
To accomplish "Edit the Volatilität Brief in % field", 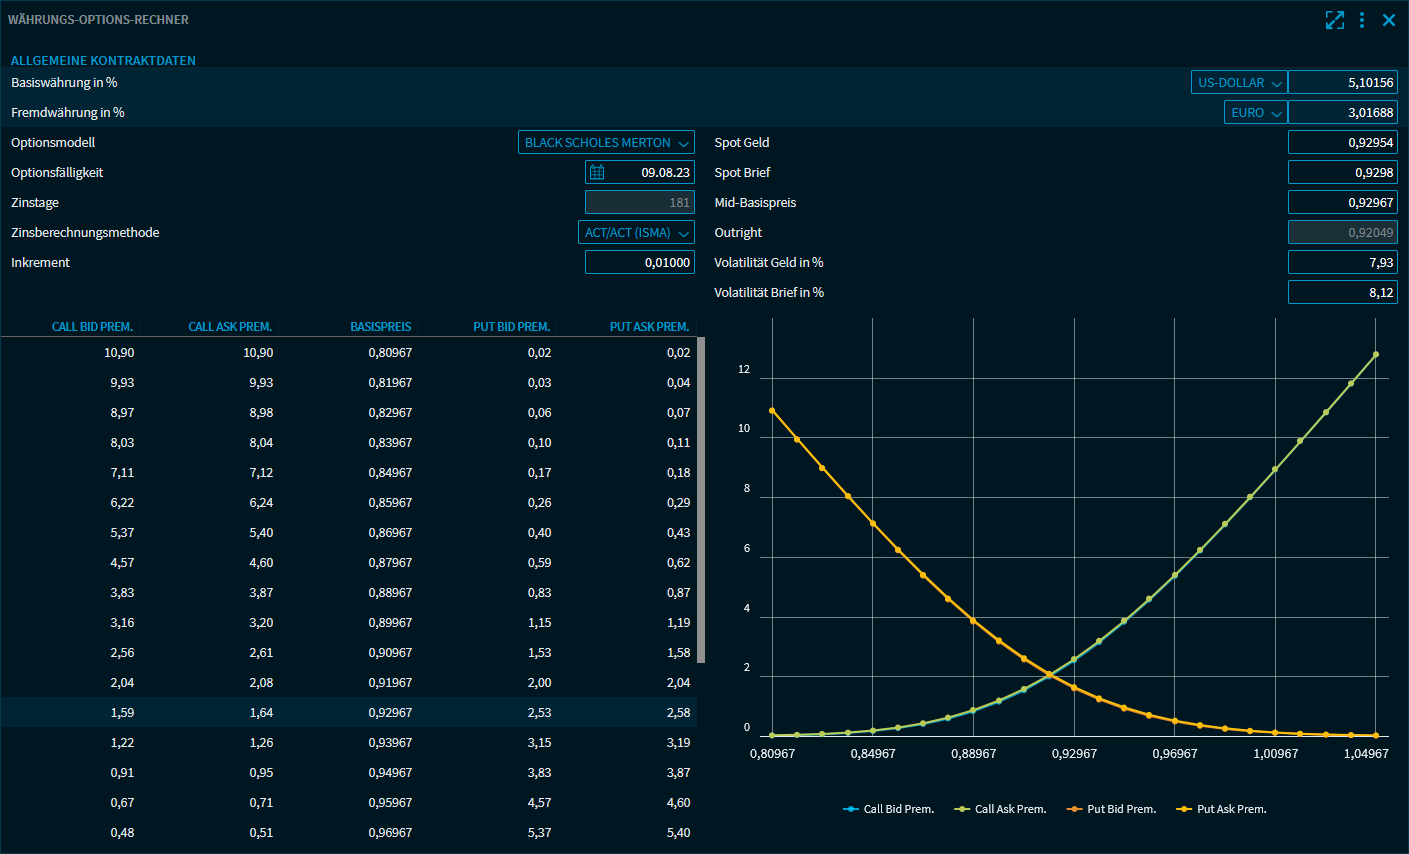I will click(1342, 293).
